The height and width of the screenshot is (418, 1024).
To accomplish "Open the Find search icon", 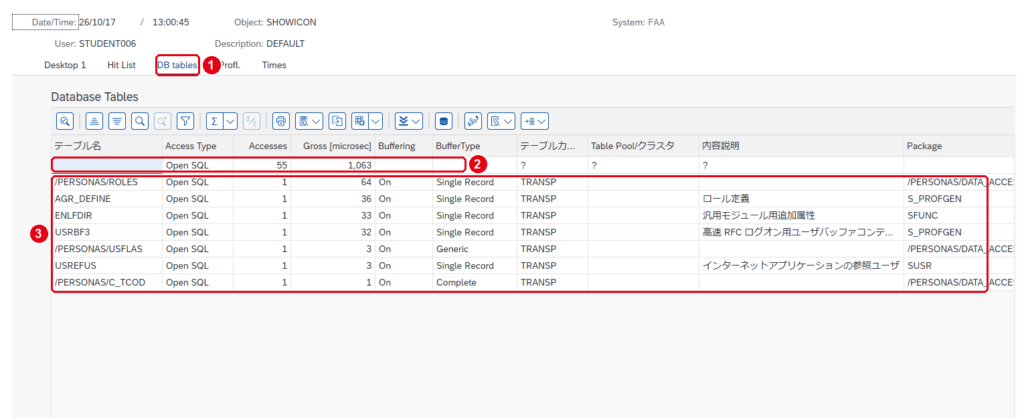I will 140,121.
